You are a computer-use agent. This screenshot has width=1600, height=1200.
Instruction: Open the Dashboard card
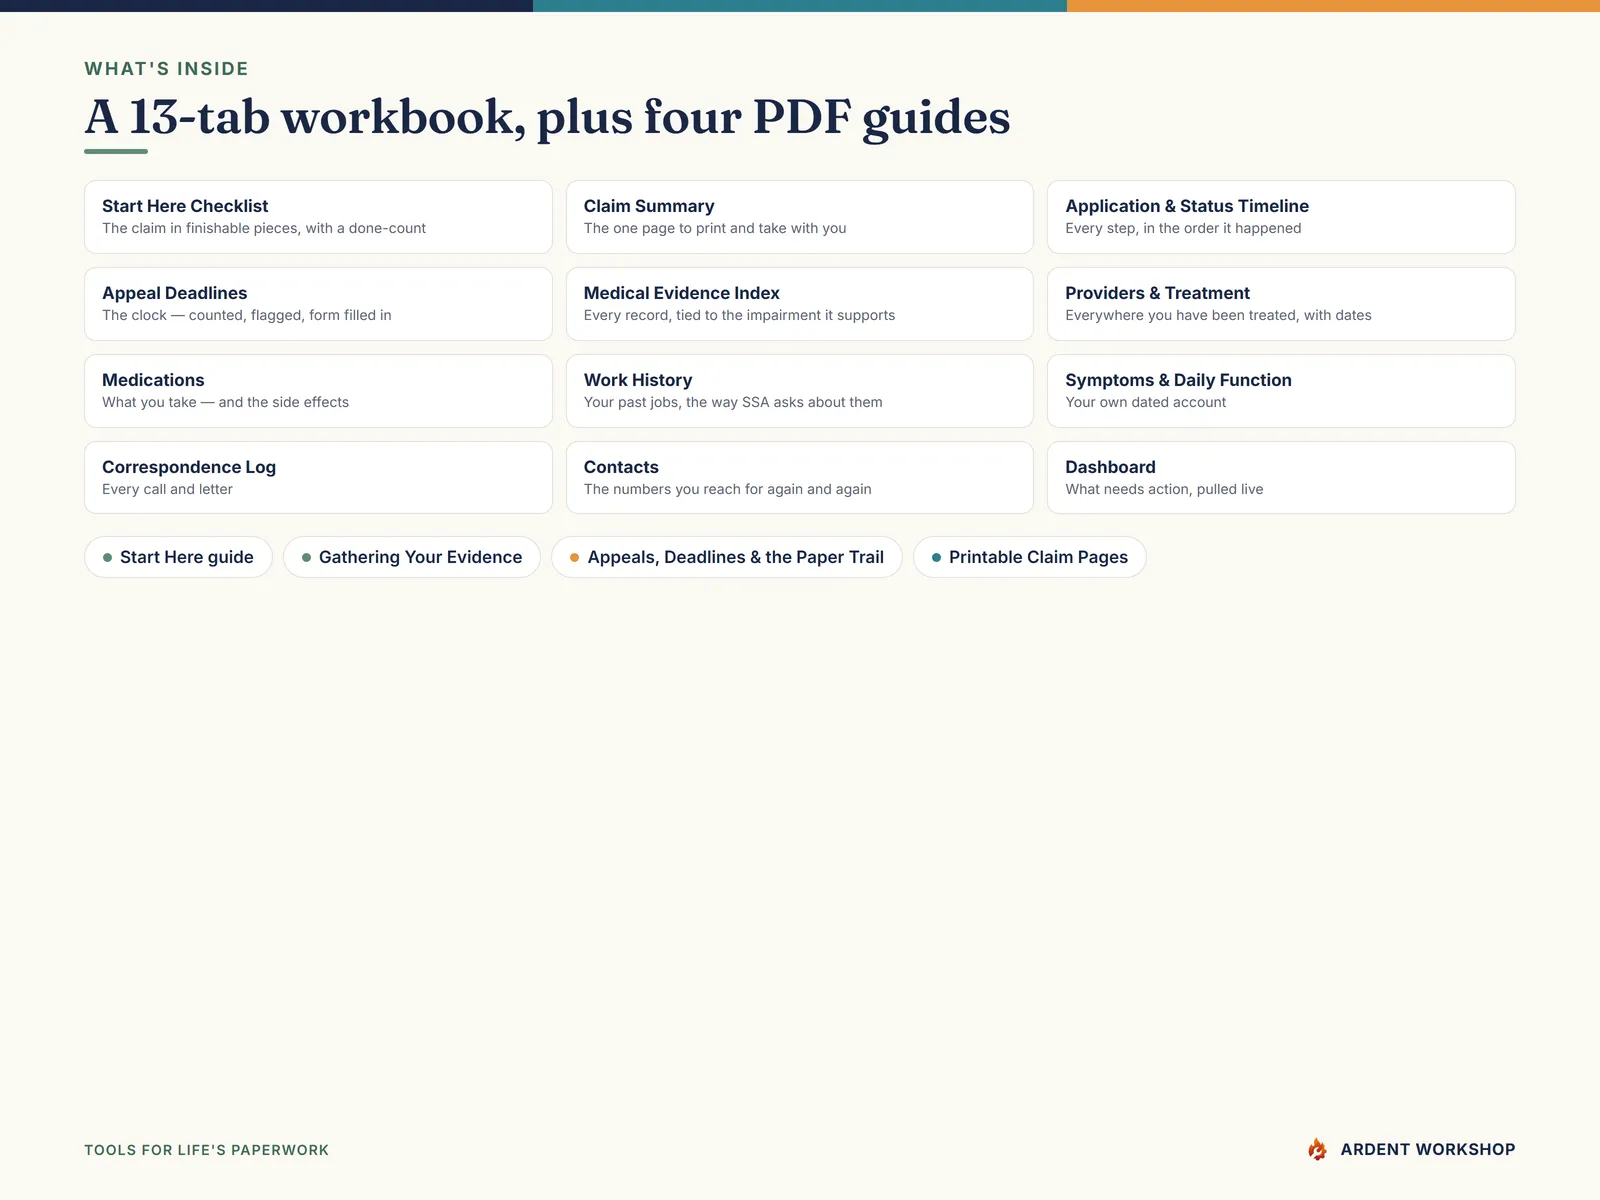coord(1281,478)
